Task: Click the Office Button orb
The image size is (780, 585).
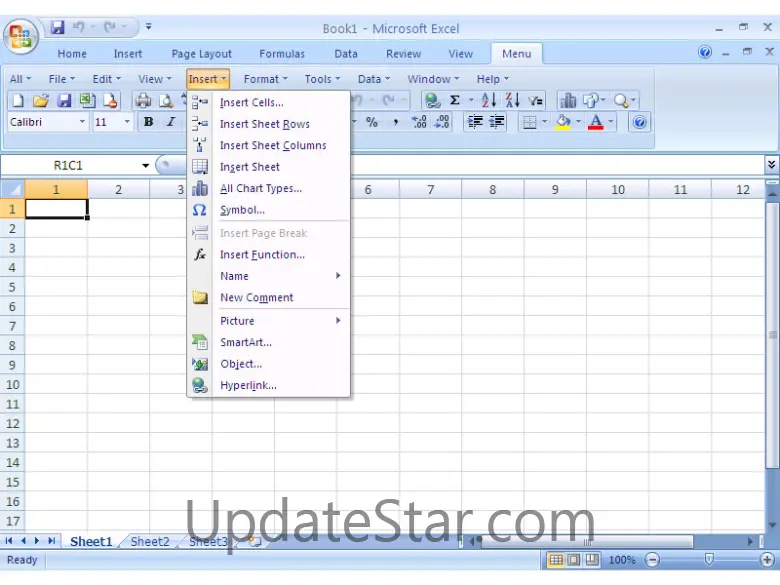Action: (x=20, y=37)
